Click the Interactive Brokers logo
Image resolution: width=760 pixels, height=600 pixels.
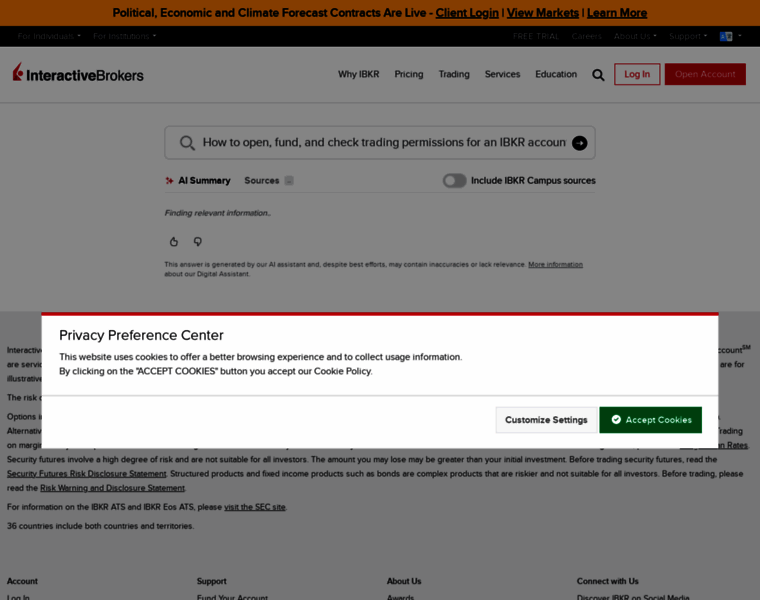(x=78, y=73)
